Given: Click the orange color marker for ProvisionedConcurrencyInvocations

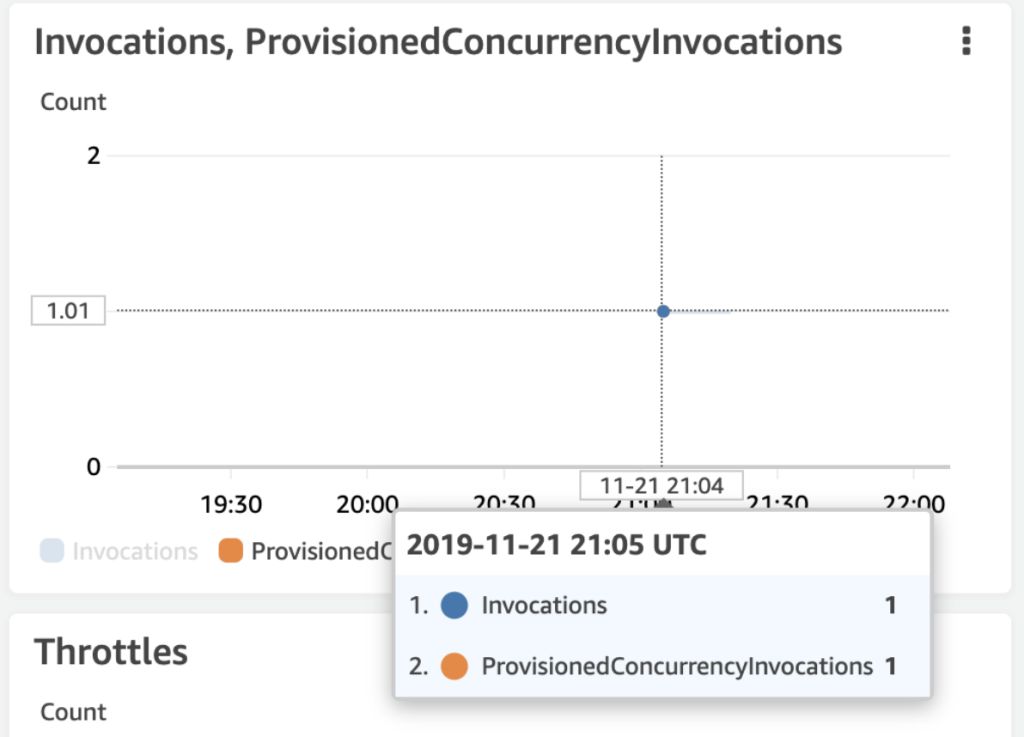Looking at the screenshot, I should [x=453, y=666].
